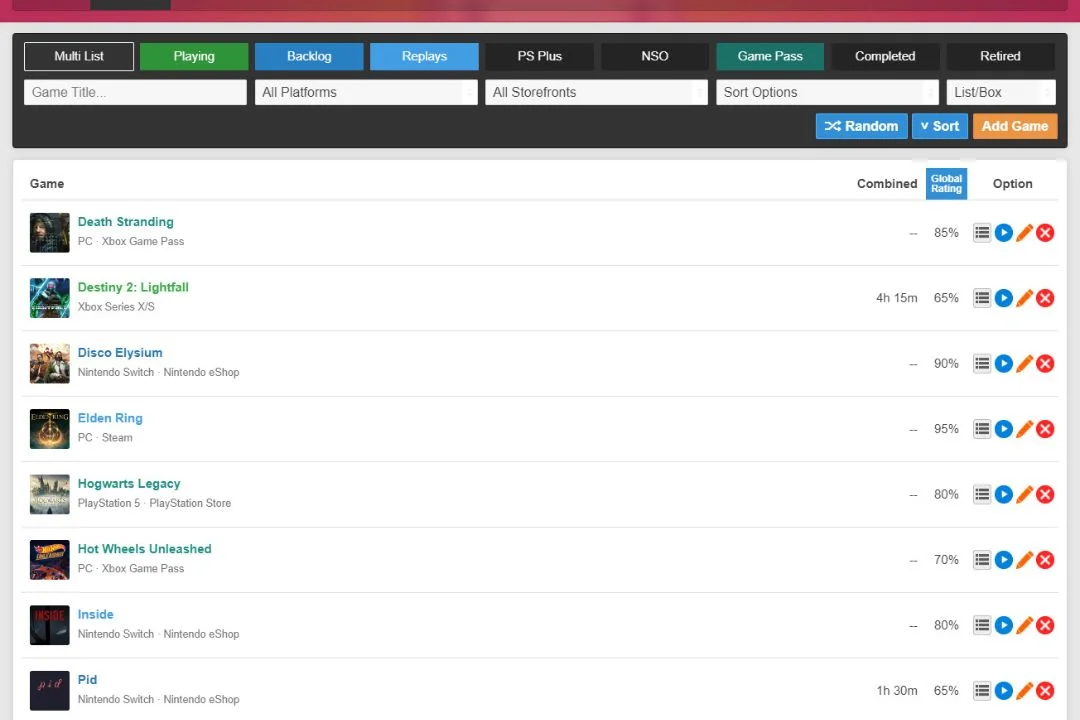
Task: Open list icon for Hogwarts Legacy
Action: click(x=982, y=495)
